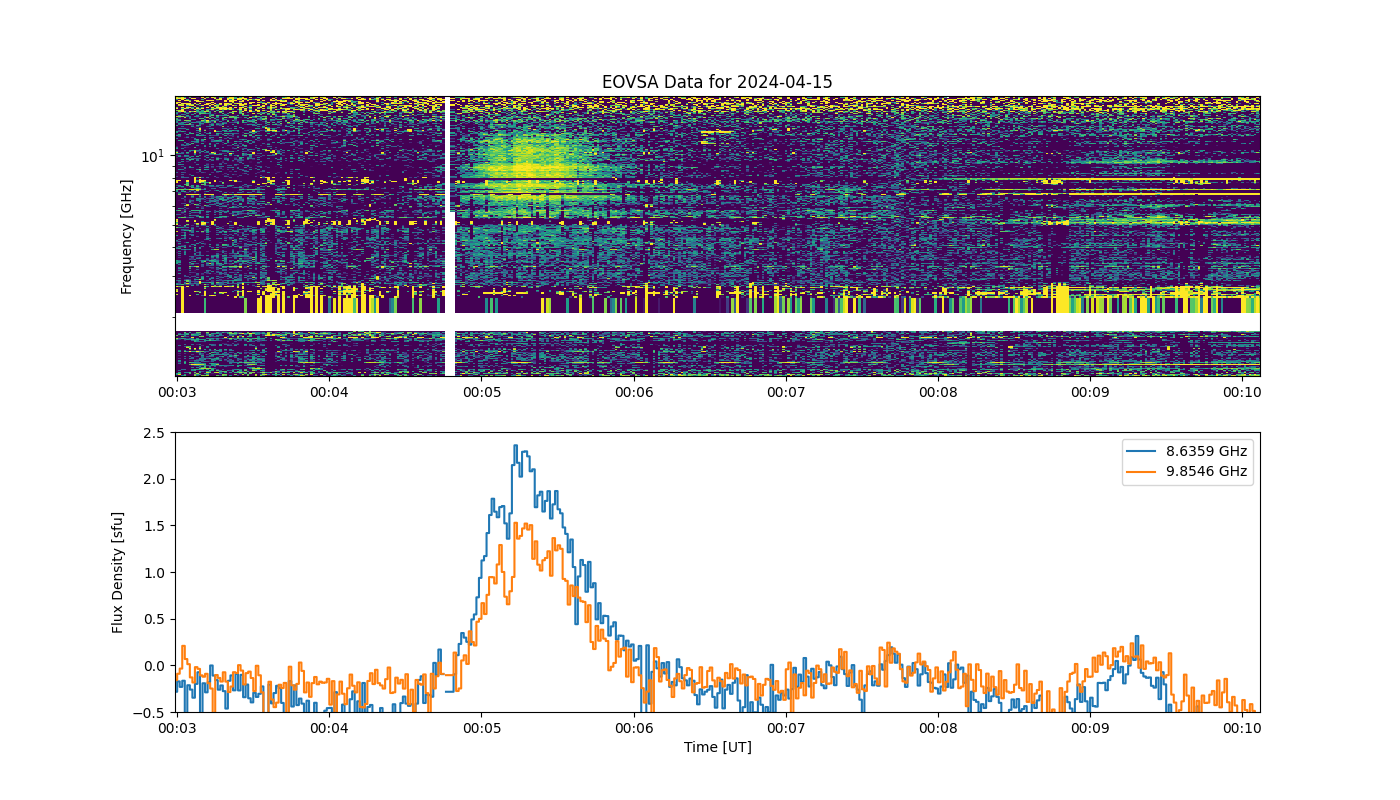Click the 00:03 tick on the lower plot
This screenshot has width=1400, height=800.
pyautogui.click(x=177, y=728)
